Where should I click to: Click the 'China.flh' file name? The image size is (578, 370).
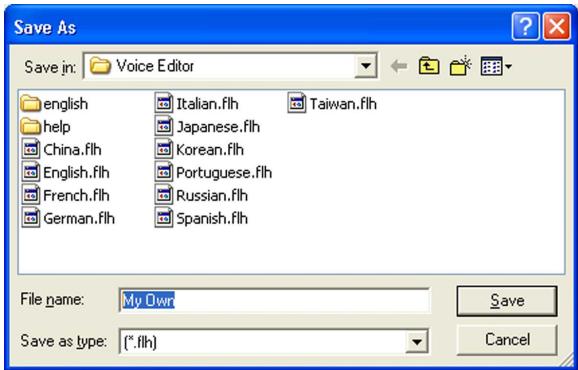tap(72, 150)
